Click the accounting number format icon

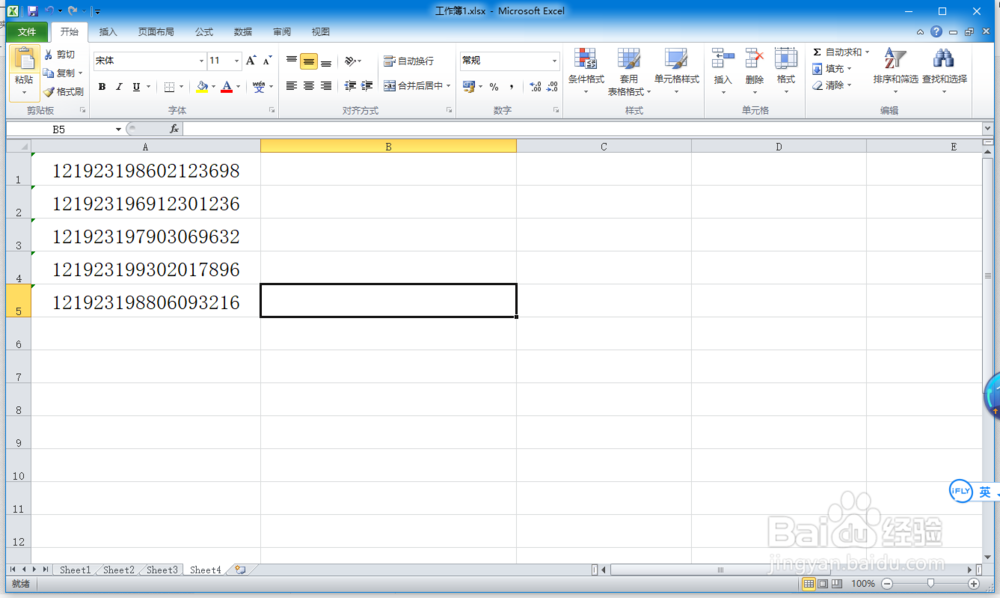click(469, 86)
